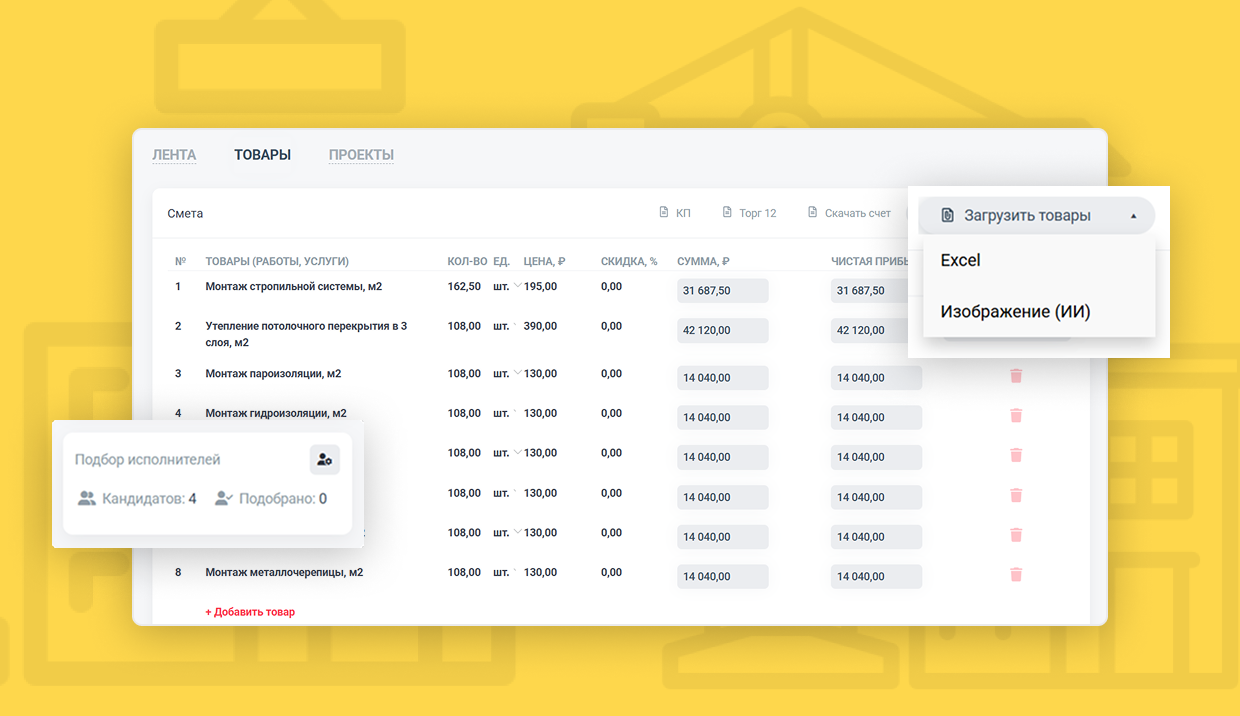Click the + Добавить товар link

click(250, 612)
